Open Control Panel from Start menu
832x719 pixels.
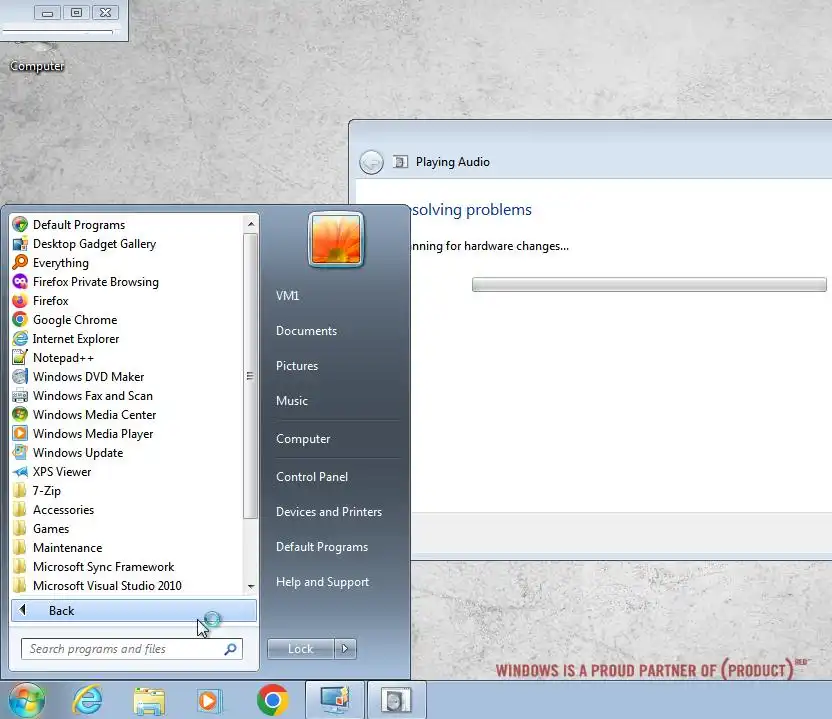click(x=311, y=477)
